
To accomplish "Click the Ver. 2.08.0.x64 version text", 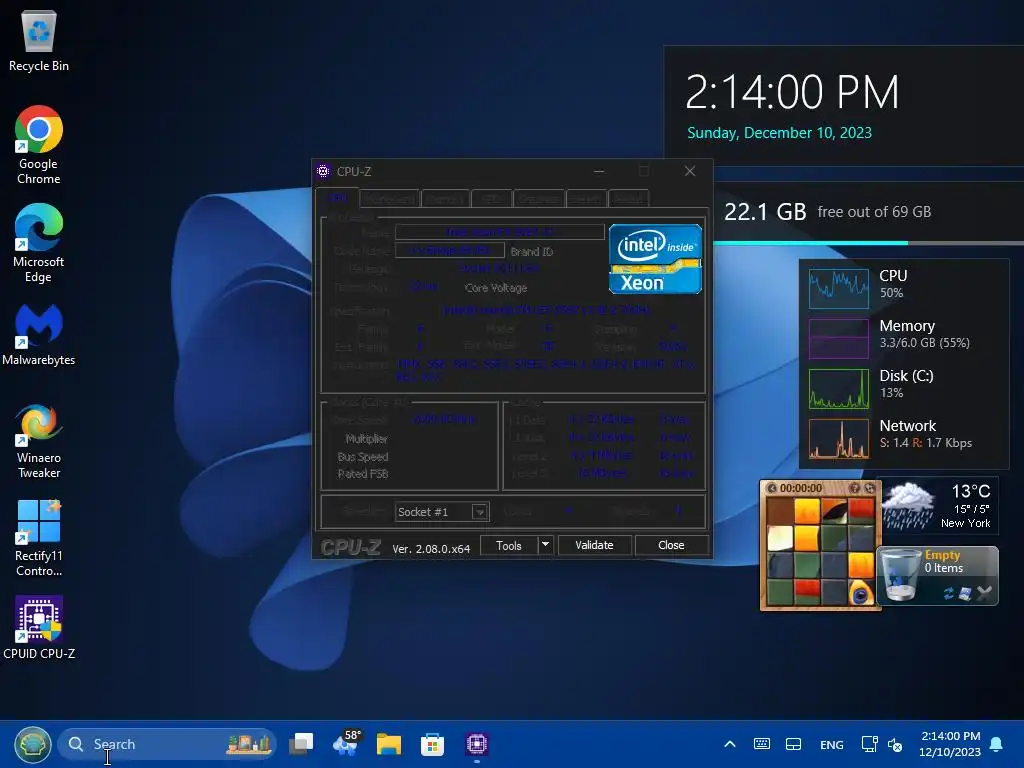I will point(431,549).
